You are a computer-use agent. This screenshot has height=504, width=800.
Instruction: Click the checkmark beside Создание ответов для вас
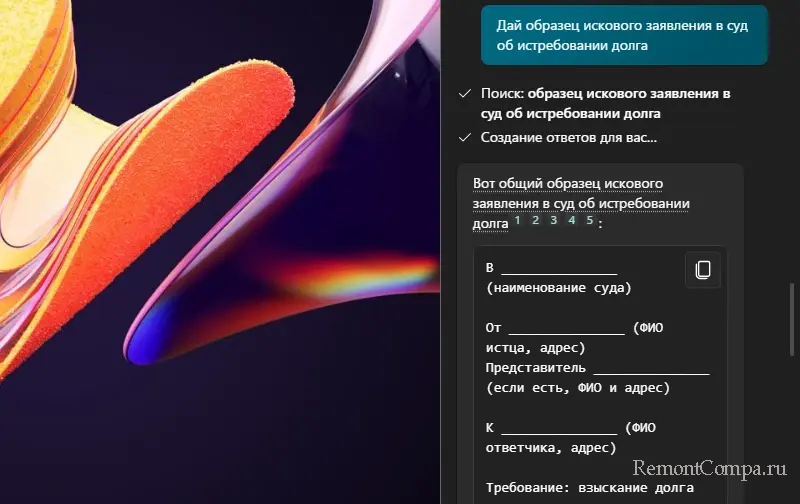pyautogui.click(x=464, y=138)
